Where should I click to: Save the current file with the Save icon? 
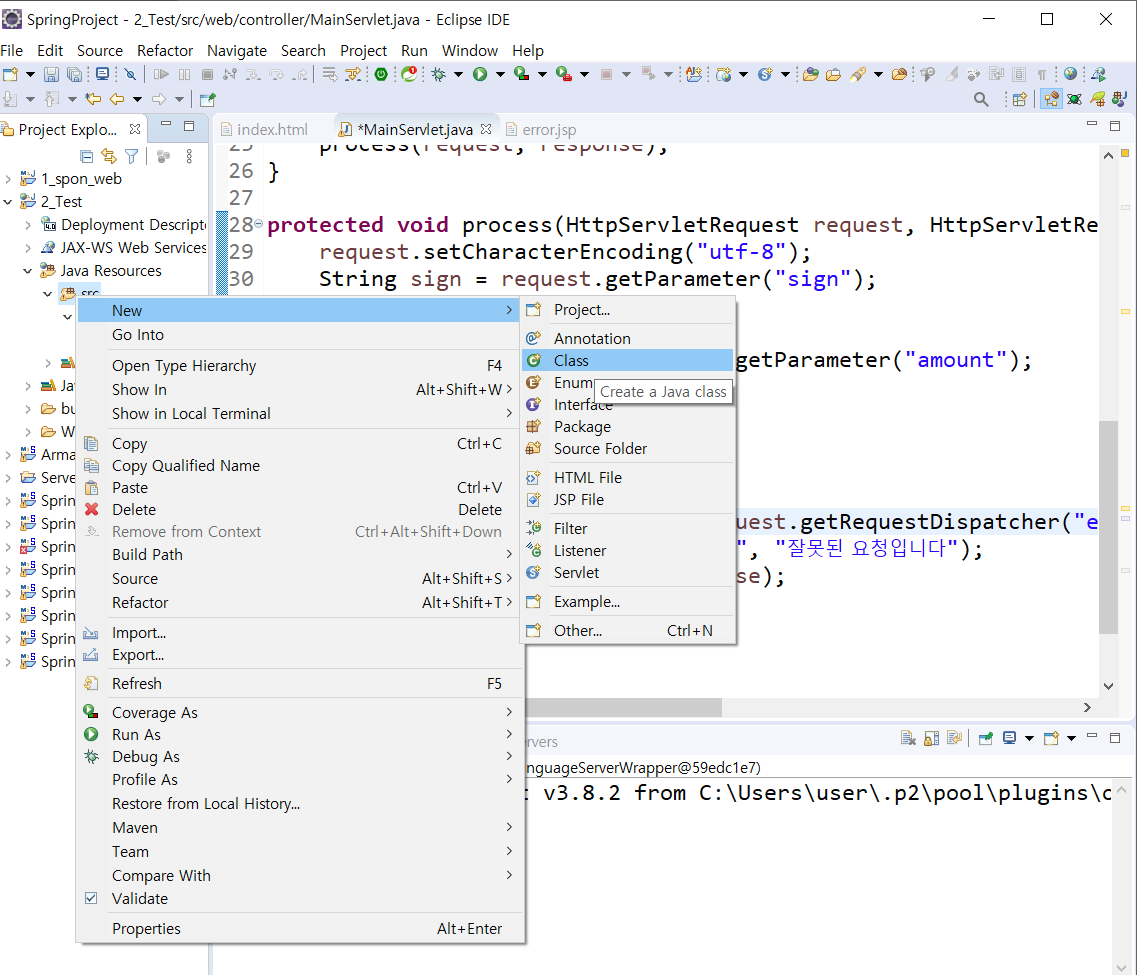point(51,74)
